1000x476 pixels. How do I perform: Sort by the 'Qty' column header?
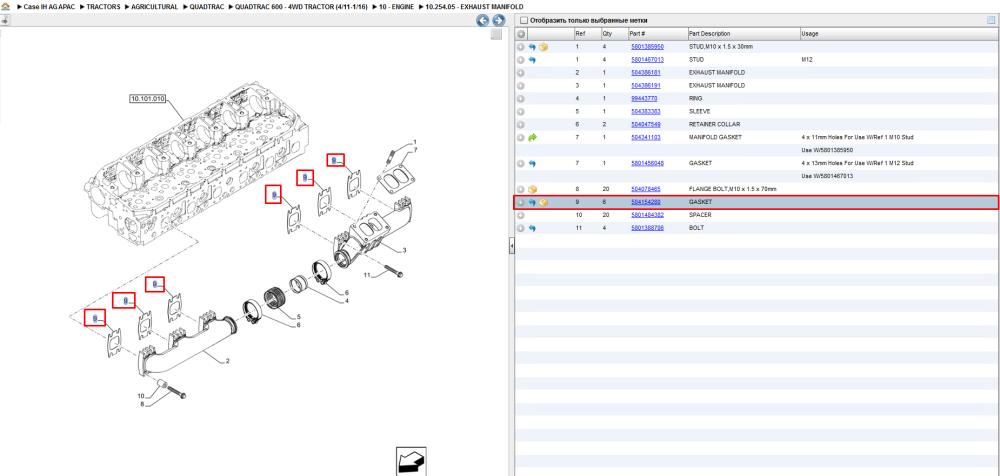(x=607, y=34)
